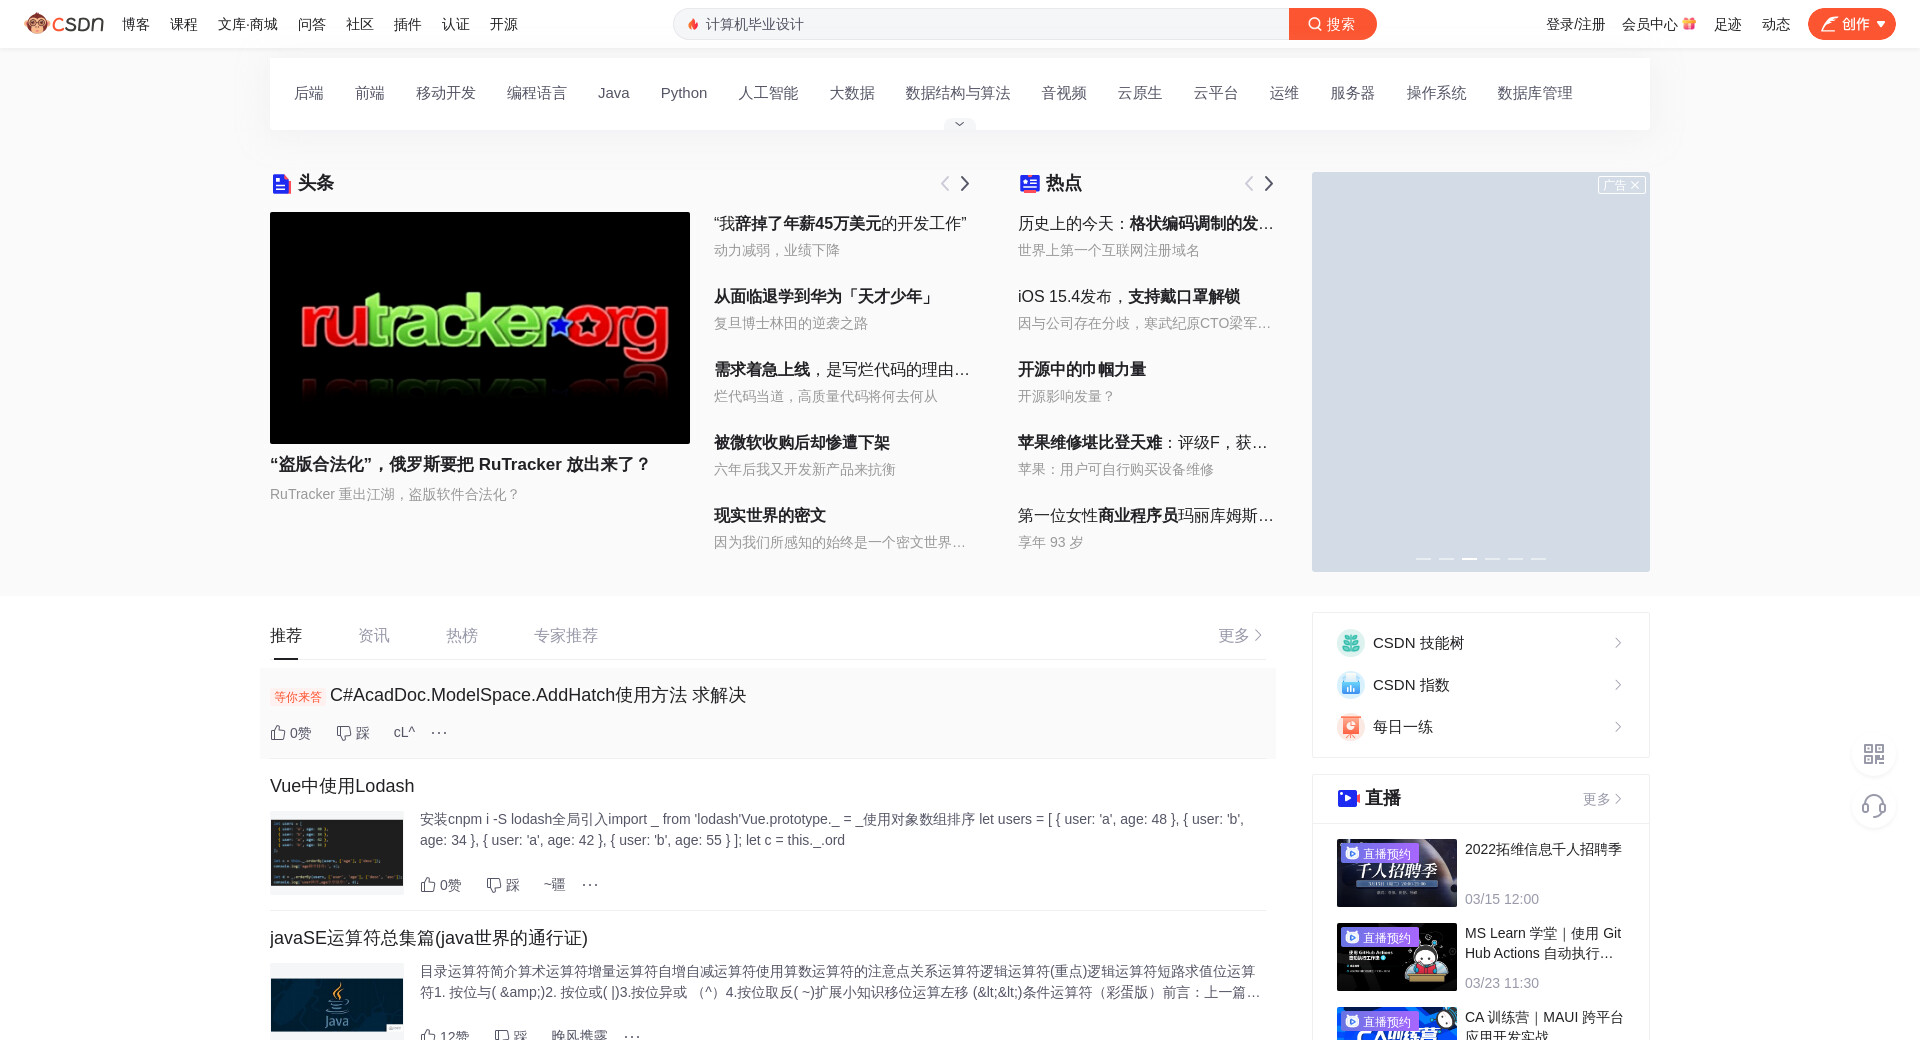Click the 每日一练 icon
Screen dimensions: 1920x1040
pyautogui.click(x=1350, y=727)
